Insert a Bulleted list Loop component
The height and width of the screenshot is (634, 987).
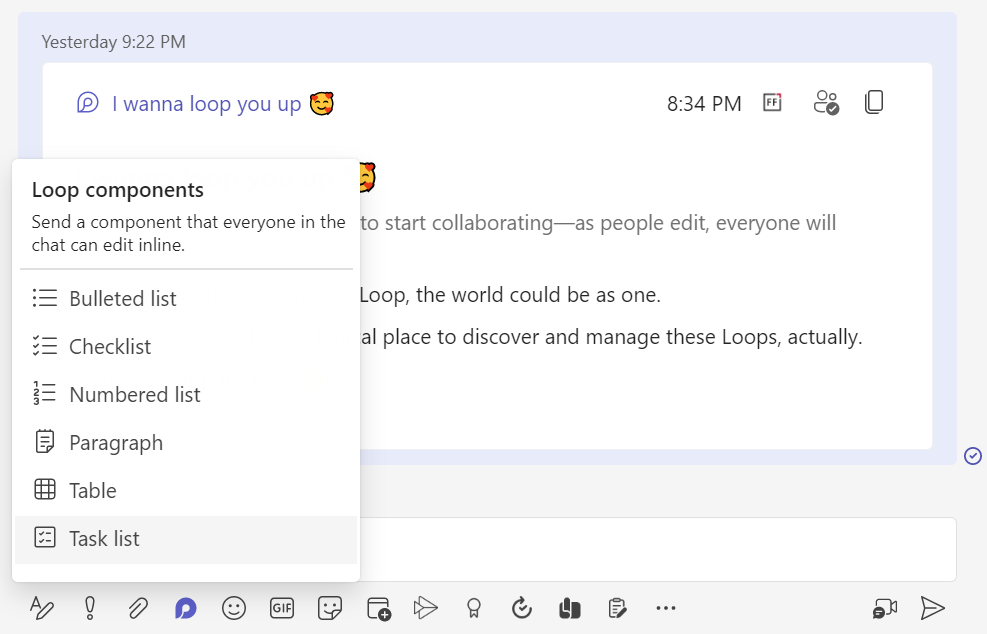pyautogui.click(x=186, y=298)
